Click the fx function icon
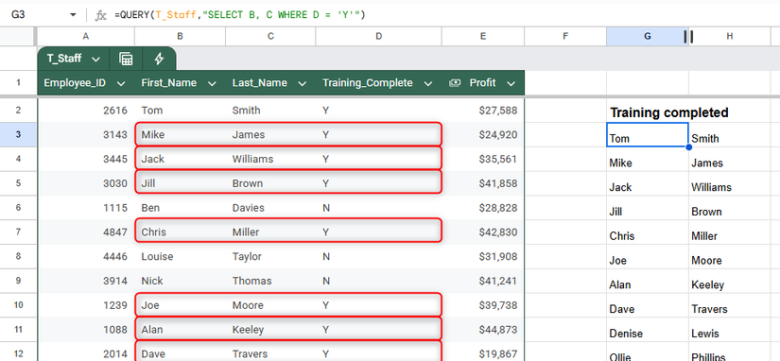780x361 pixels. click(x=101, y=15)
